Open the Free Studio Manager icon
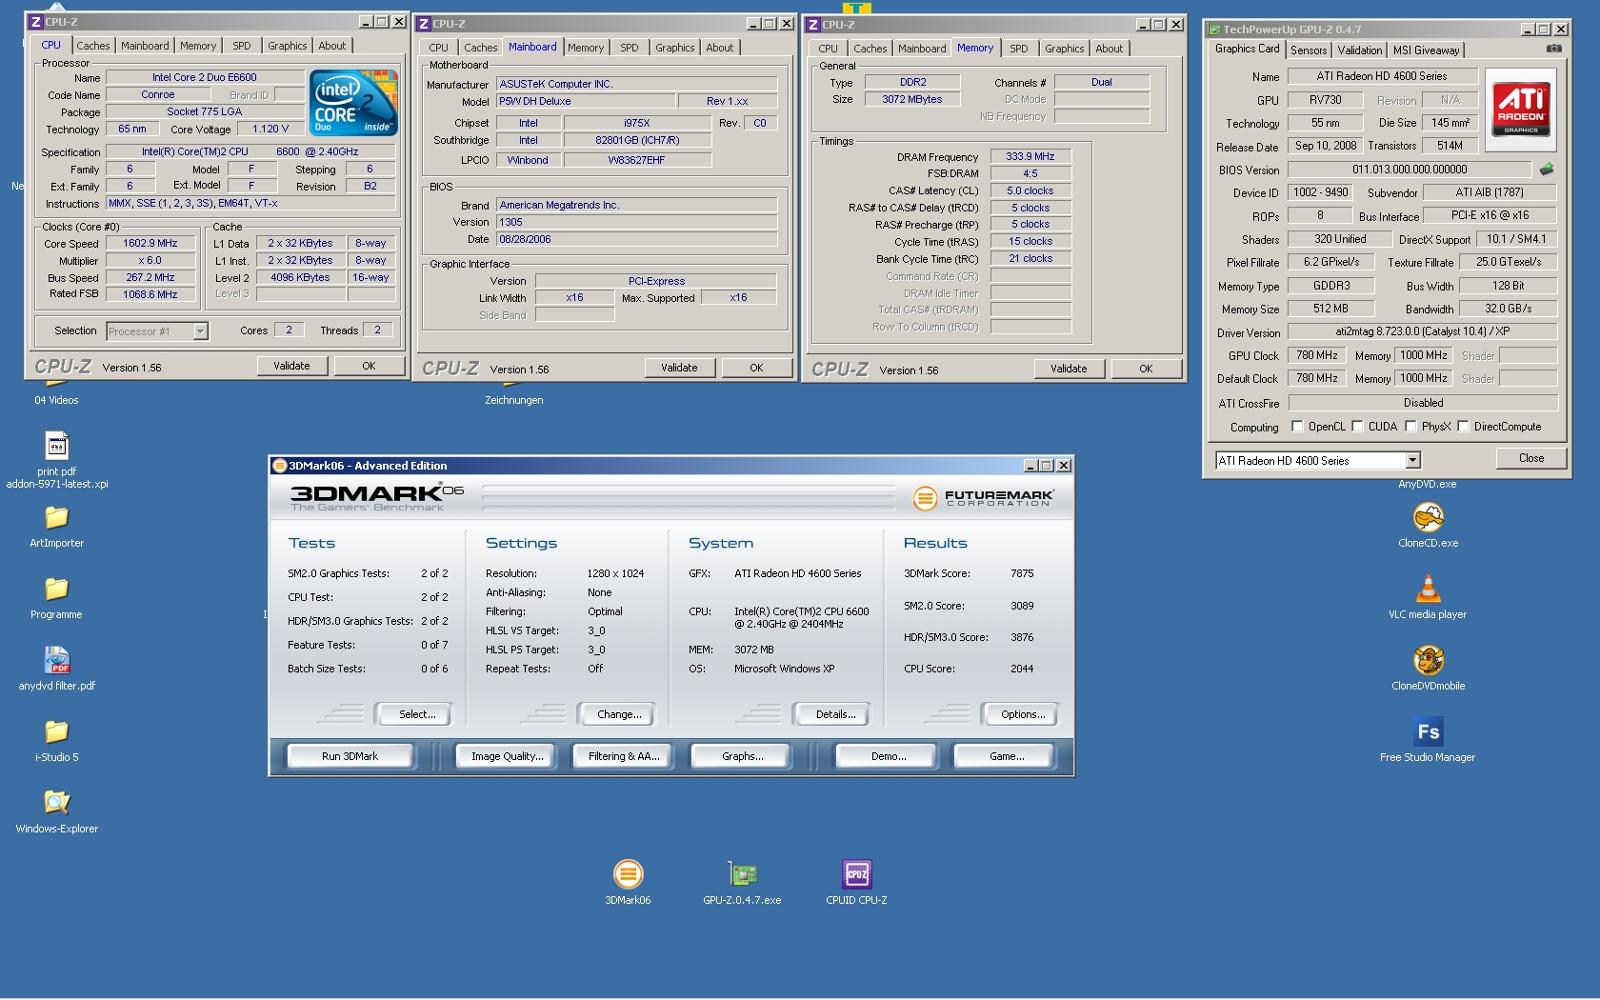Screen dimensions: 1600x1000 click(x=1428, y=731)
